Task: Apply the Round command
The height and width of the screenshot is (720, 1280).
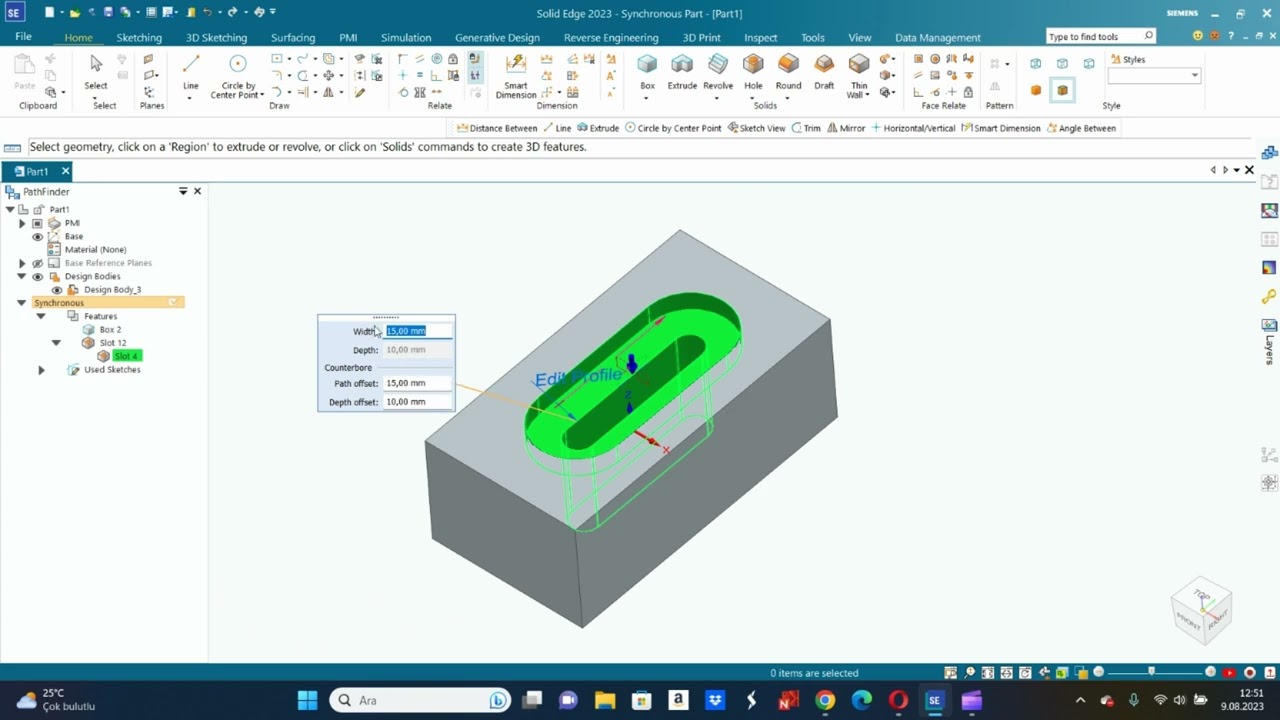Action: [x=788, y=72]
